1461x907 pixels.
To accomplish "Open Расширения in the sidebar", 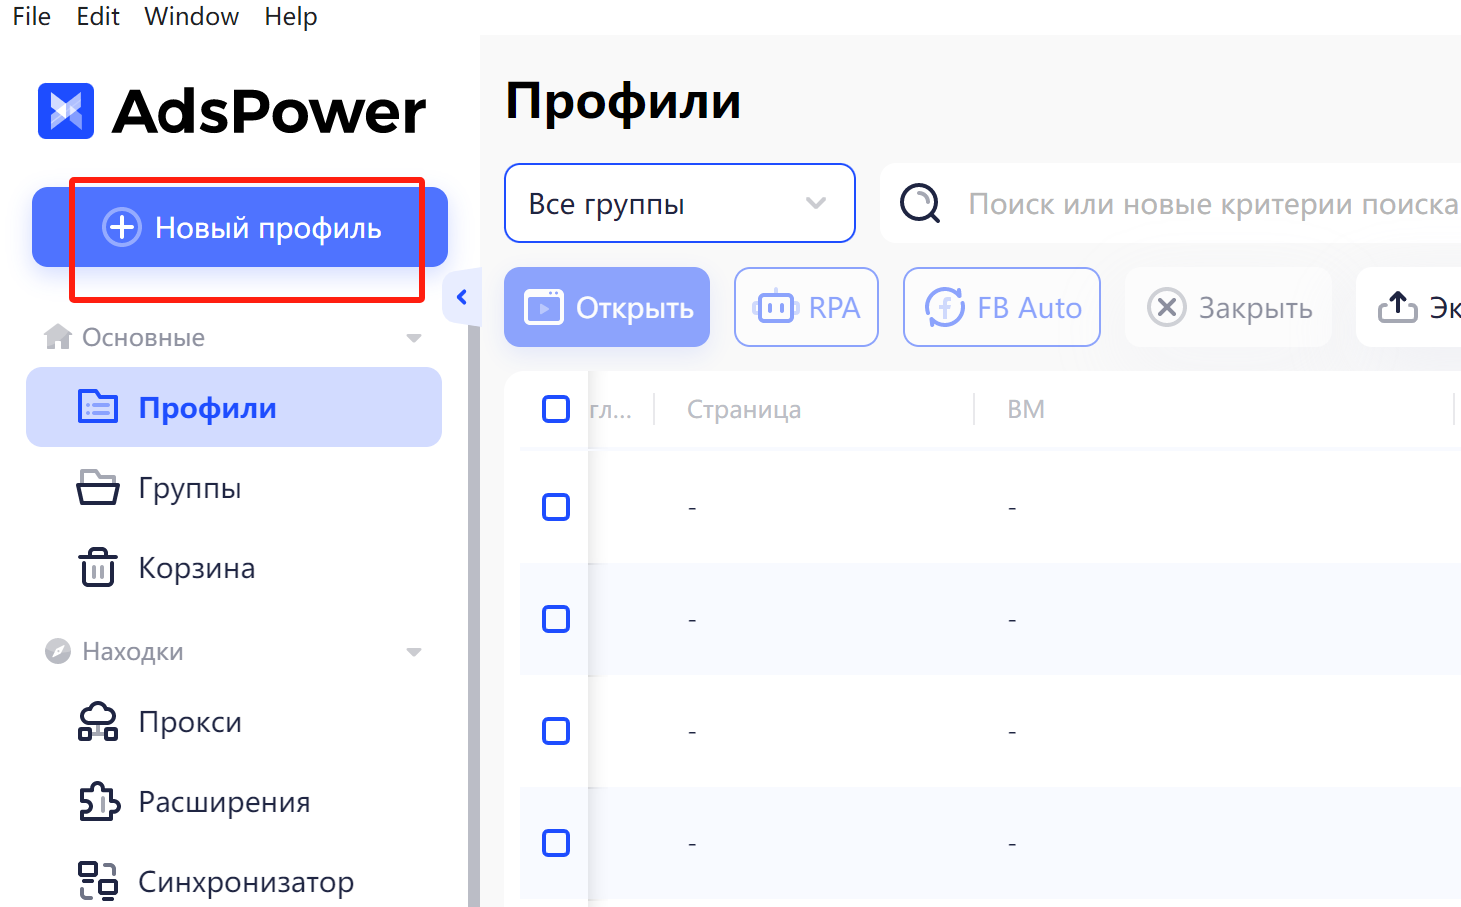I will [x=234, y=802].
